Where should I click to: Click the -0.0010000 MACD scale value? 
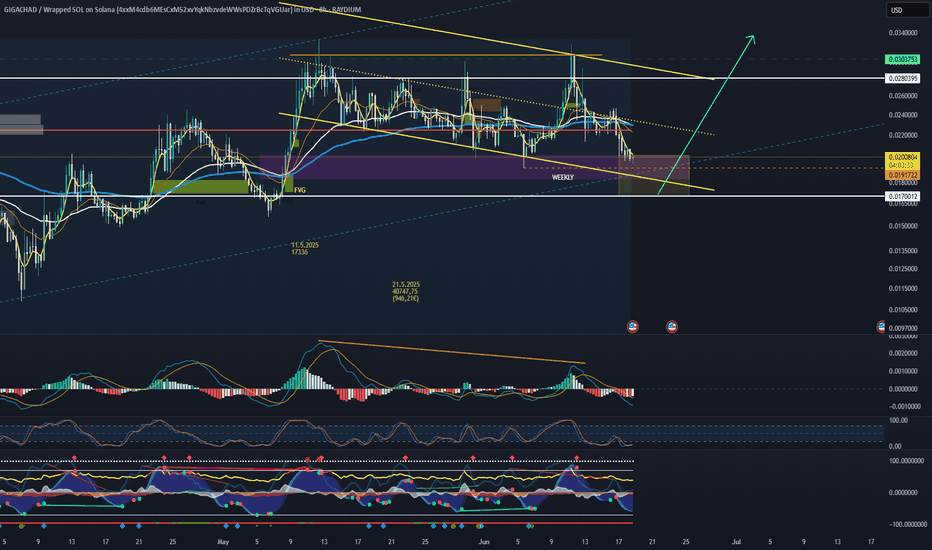903,407
